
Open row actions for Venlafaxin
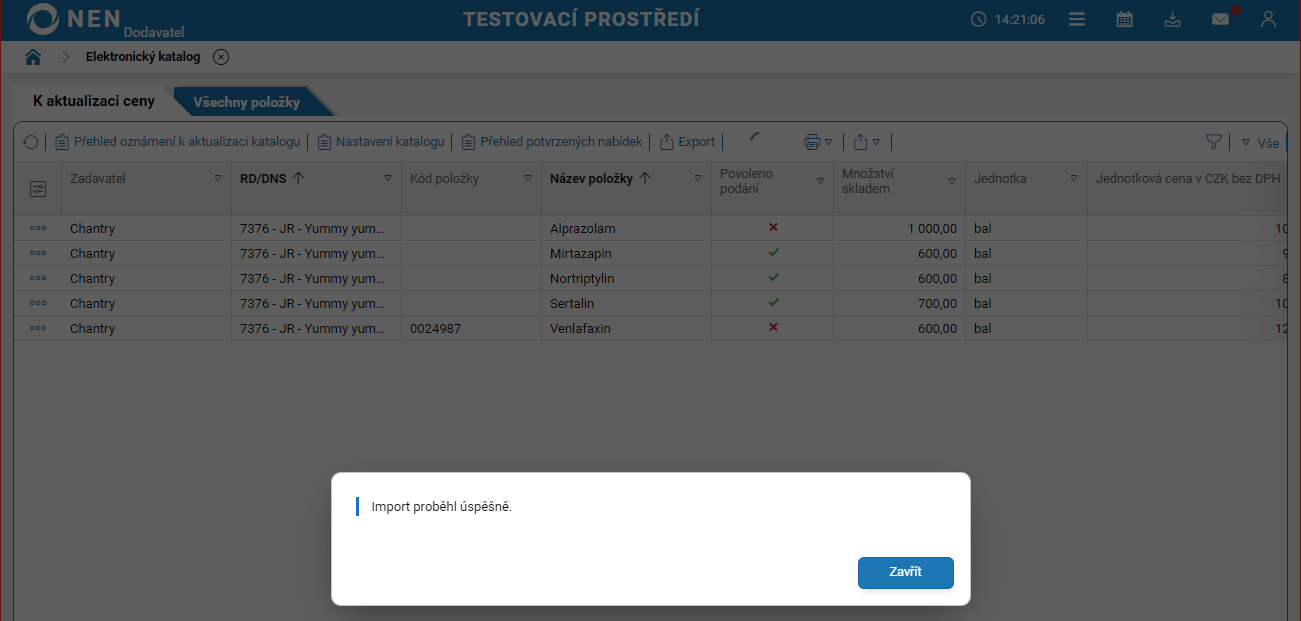(x=38, y=328)
